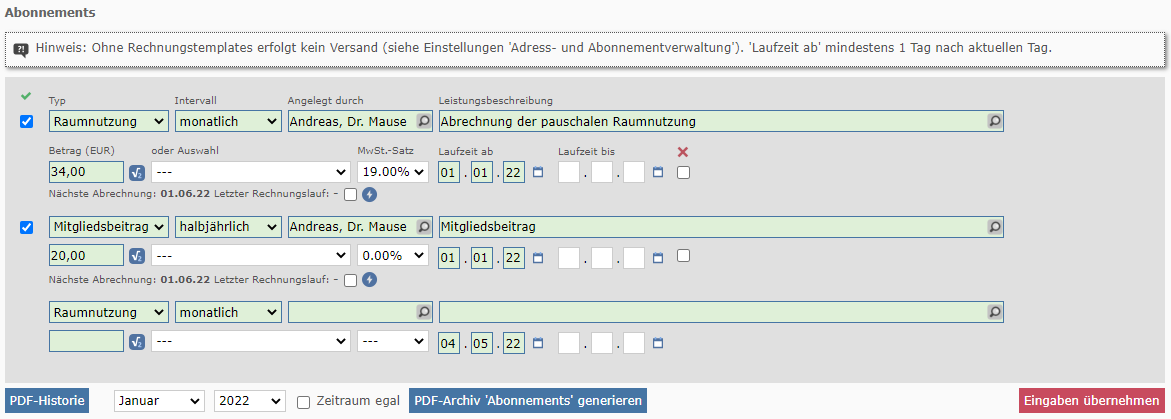Screen dimensions: 1171x419
Task: Generate the PDF-Archiv 'Abonnements'
Action: tap(528, 401)
